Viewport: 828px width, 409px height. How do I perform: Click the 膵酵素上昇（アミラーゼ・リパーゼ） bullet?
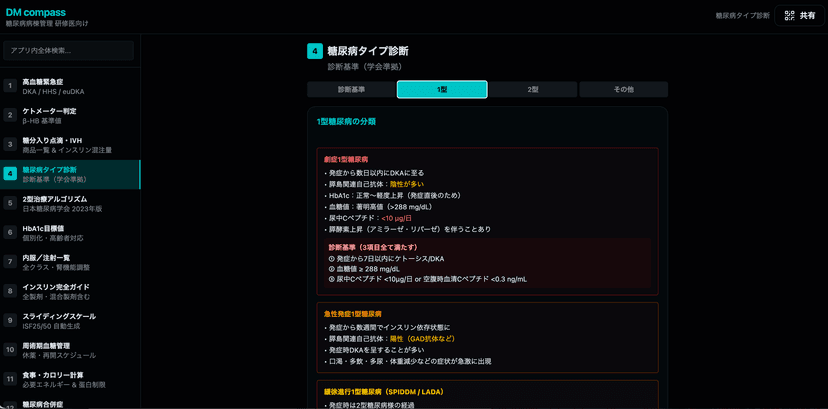(408, 229)
